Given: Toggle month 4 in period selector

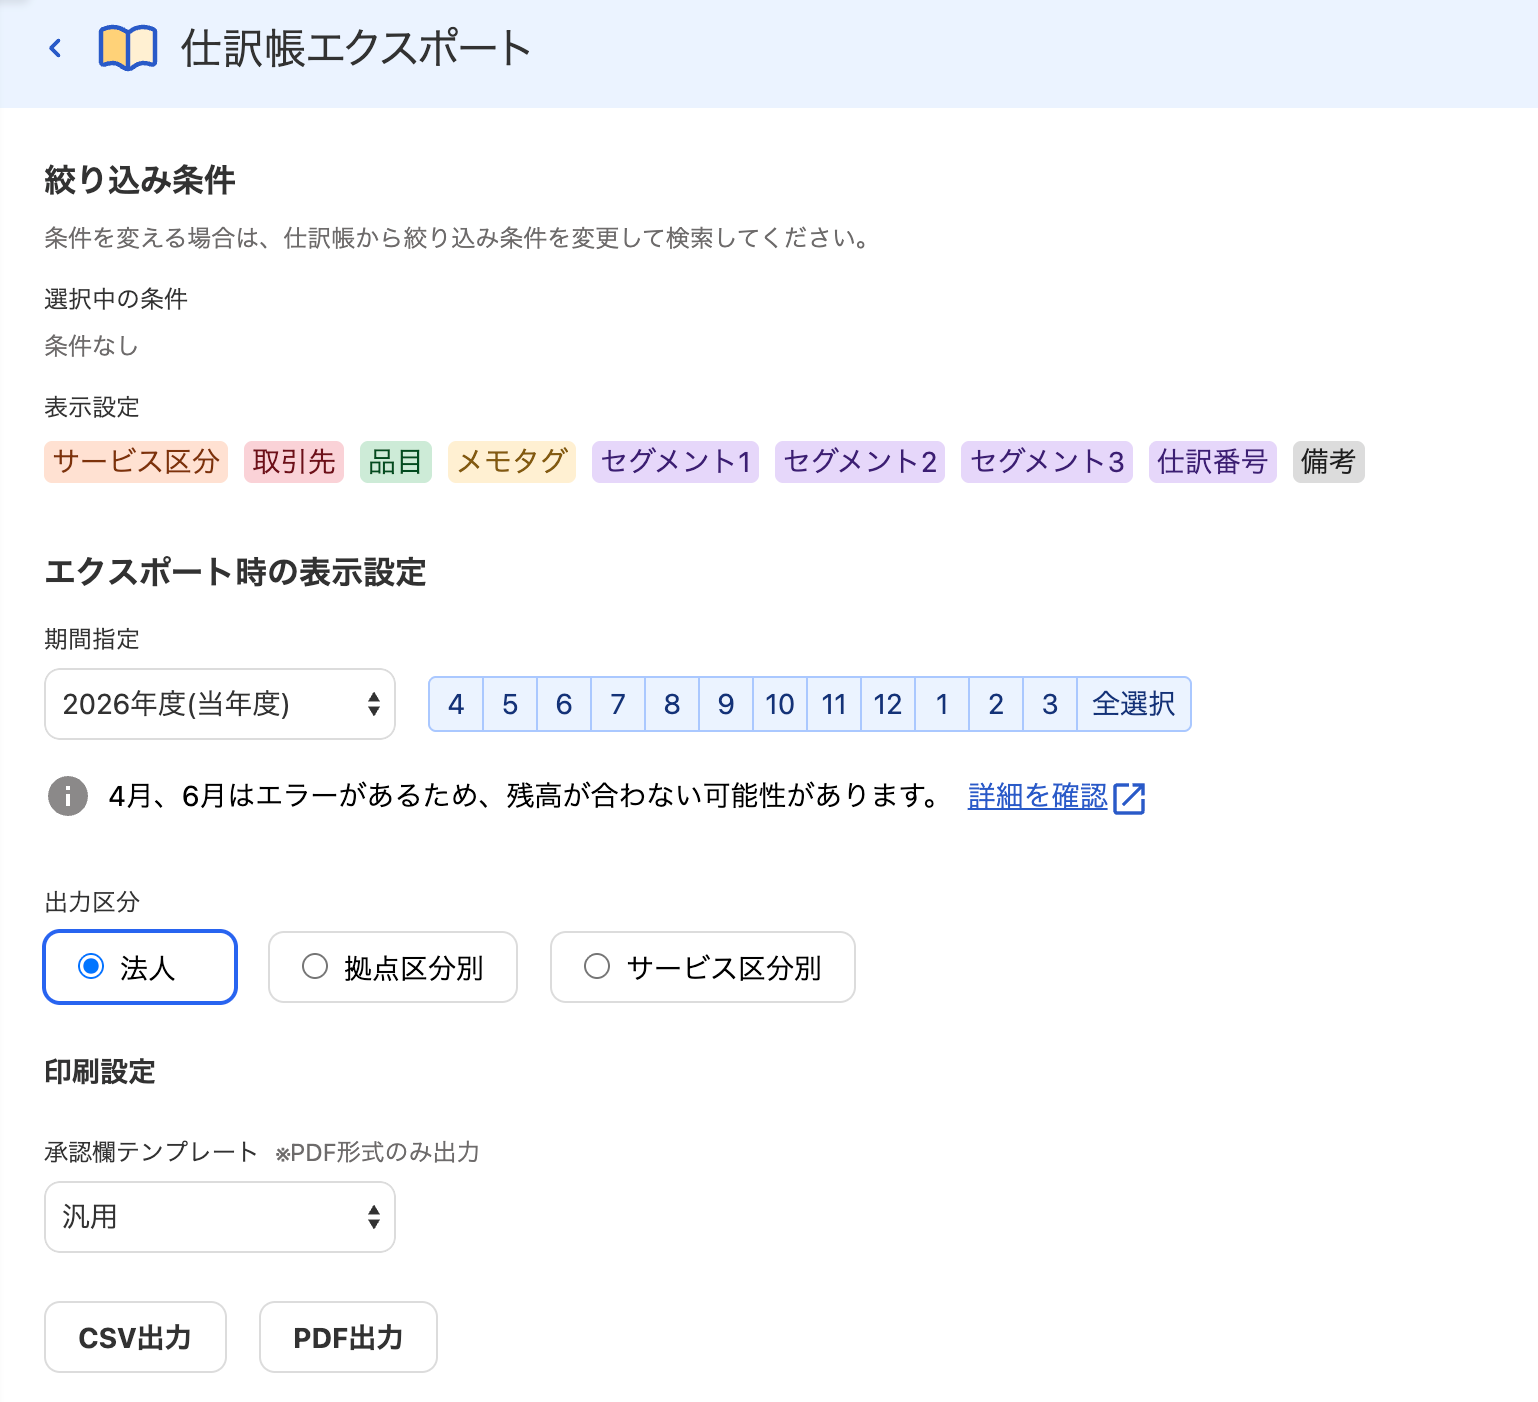Looking at the screenshot, I should tap(456, 704).
